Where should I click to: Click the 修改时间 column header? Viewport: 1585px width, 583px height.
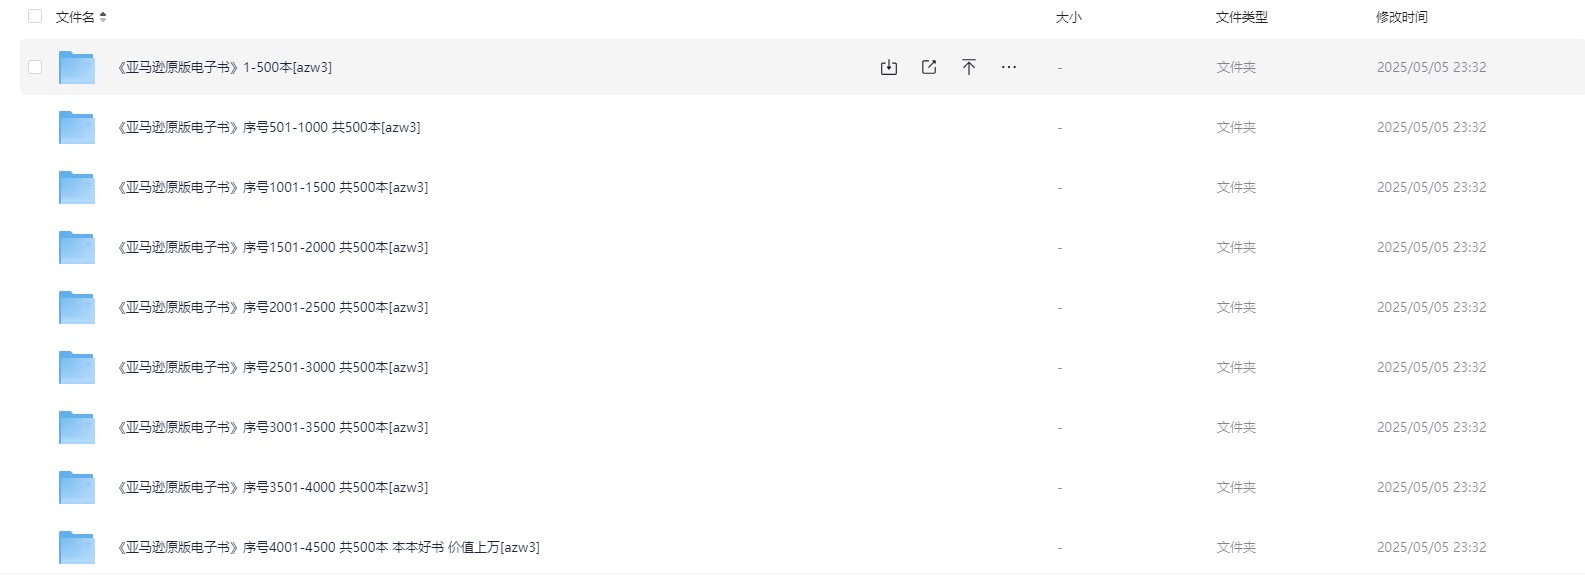[1402, 17]
